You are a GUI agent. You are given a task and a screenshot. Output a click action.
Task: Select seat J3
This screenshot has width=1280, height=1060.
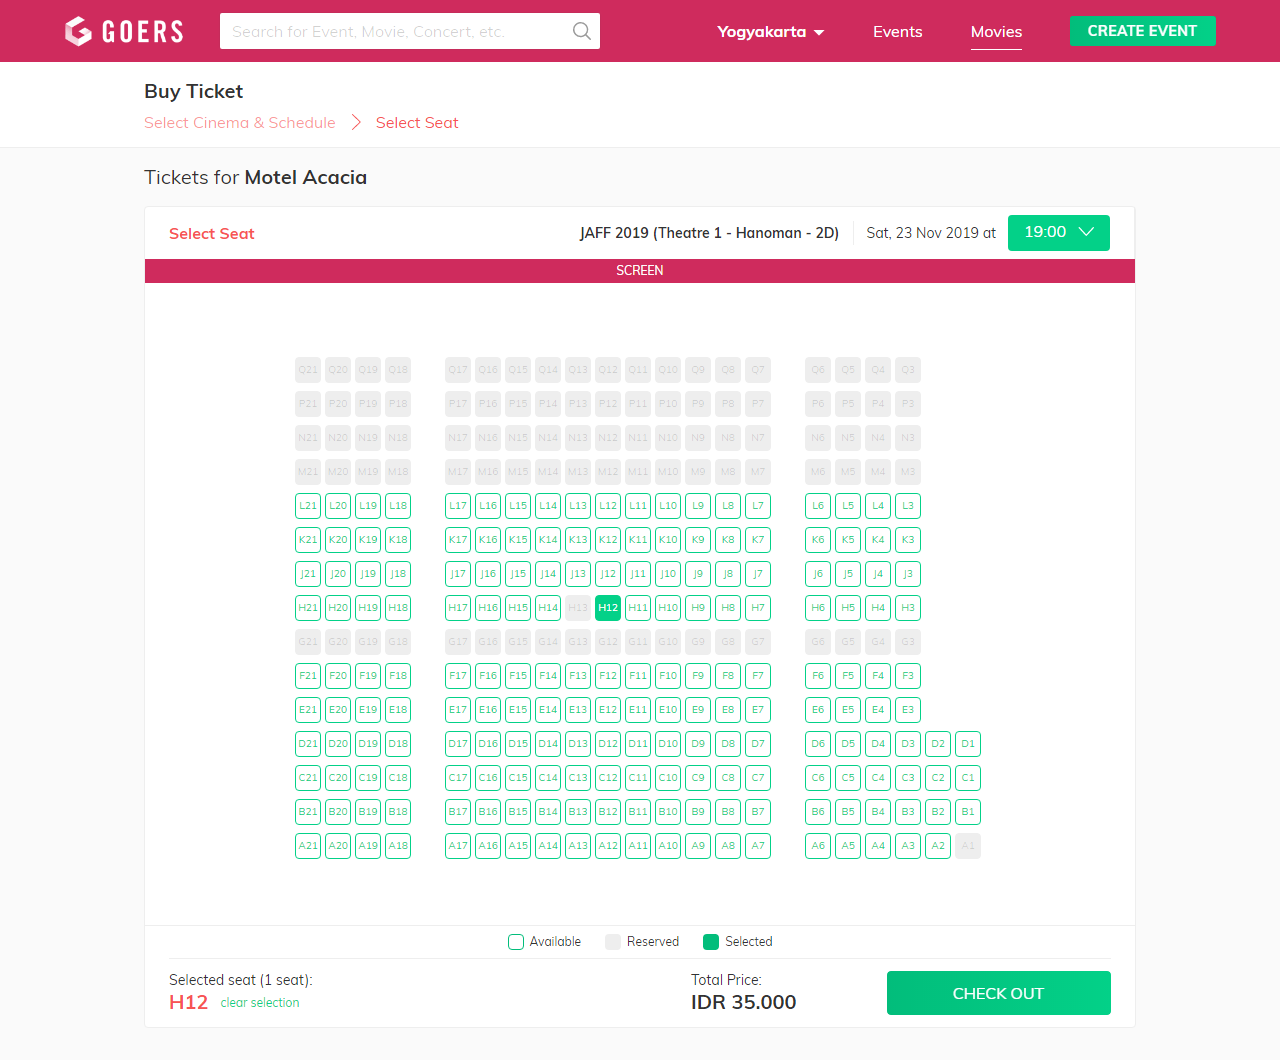click(908, 574)
